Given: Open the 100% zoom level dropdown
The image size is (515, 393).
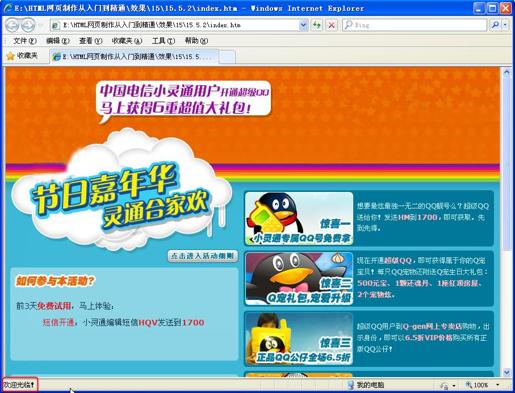Looking at the screenshot, I should pos(498,385).
